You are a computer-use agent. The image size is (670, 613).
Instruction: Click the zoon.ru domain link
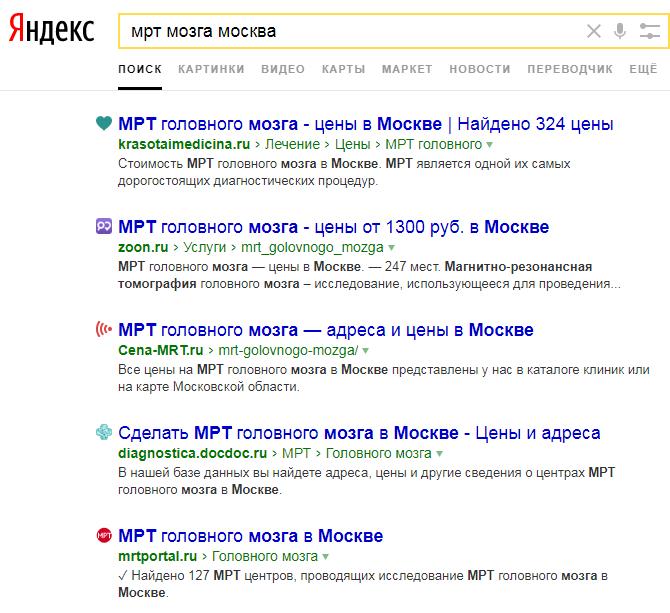(143, 247)
